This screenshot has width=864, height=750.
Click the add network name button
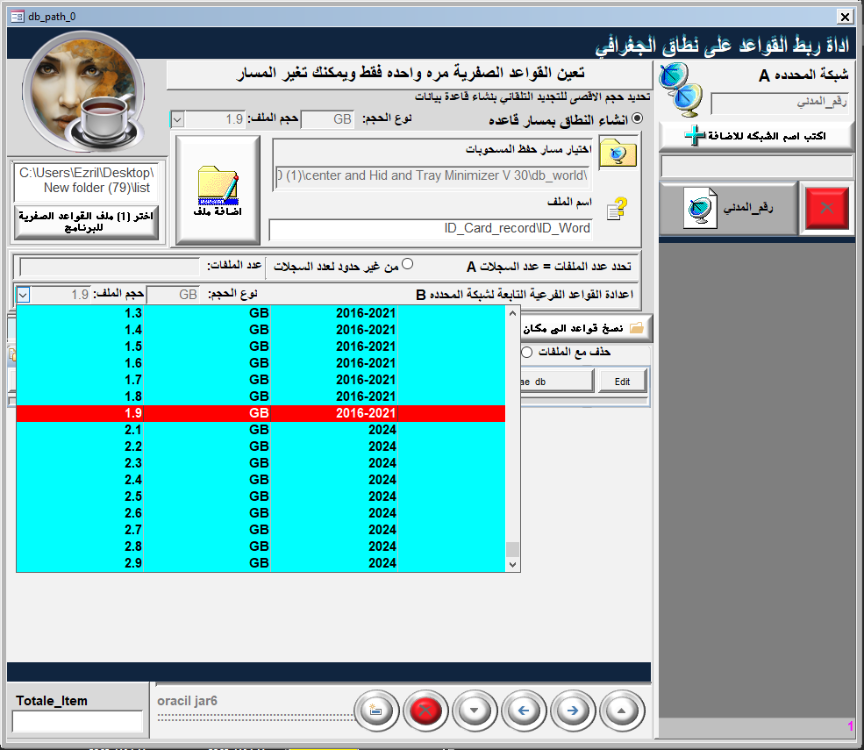click(x=757, y=135)
